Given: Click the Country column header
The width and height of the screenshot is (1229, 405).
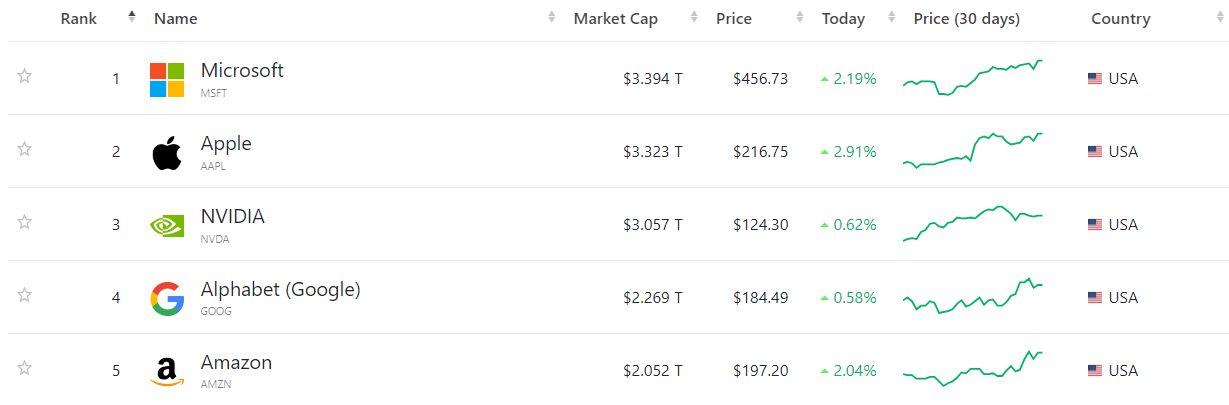Looking at the screenshot, I should 1120,19.
